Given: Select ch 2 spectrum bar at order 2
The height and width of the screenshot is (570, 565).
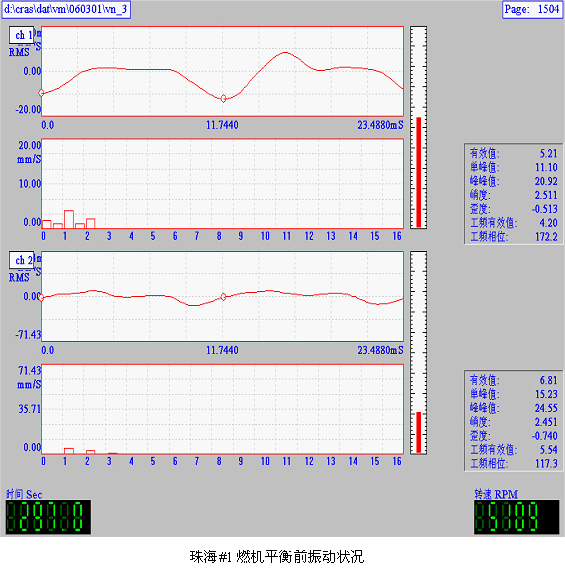Looking at the screenshot, I should click(x=91, y=452).
